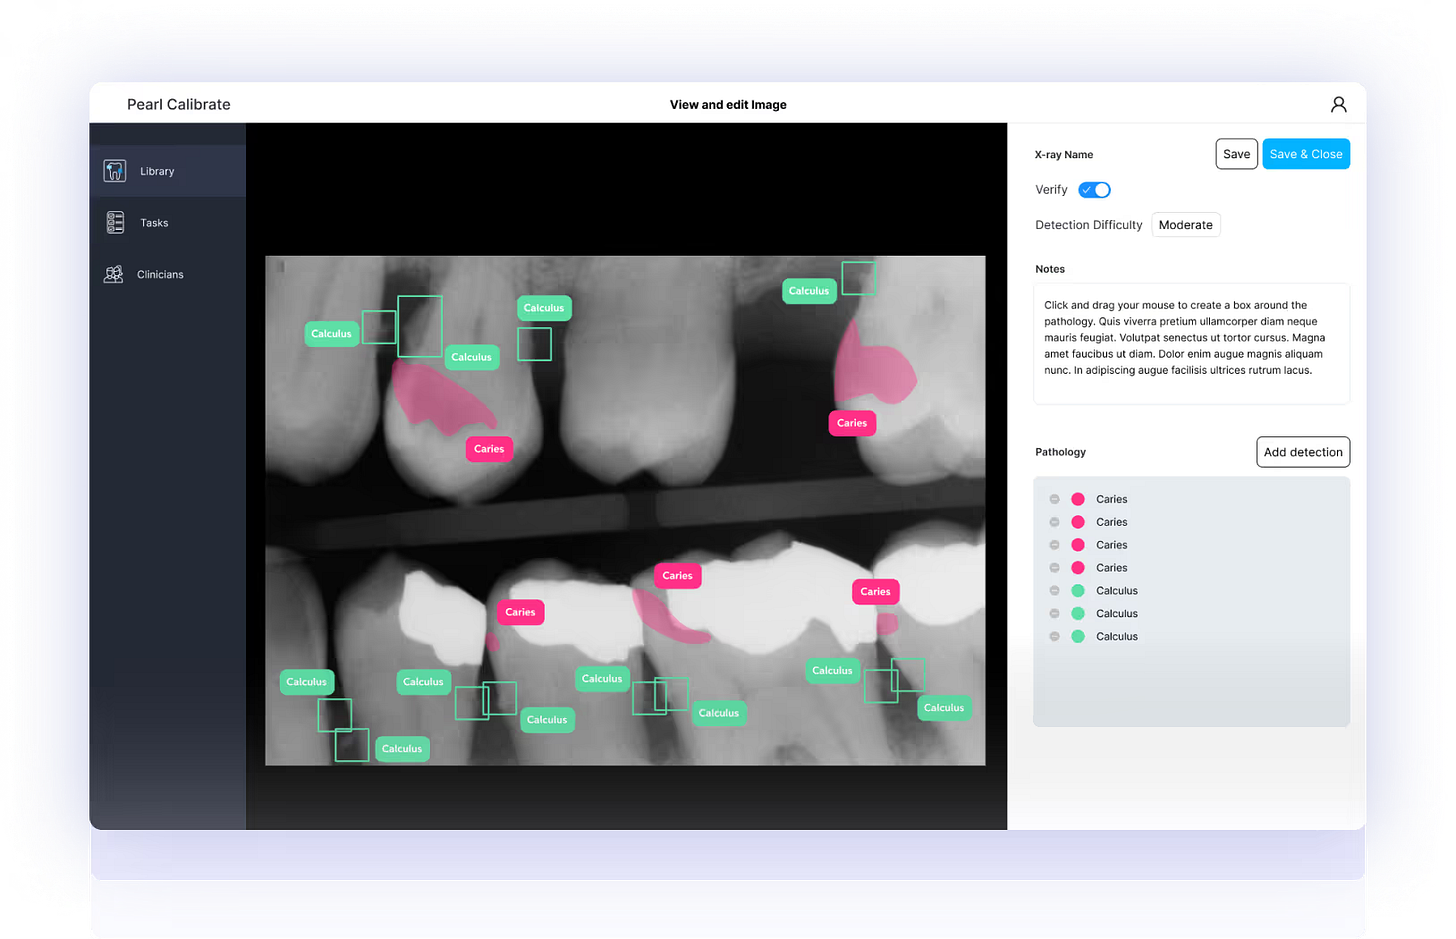Click the green box at X-ray's top-right corner
This screenshot has width=1456, height=939.
858,278
